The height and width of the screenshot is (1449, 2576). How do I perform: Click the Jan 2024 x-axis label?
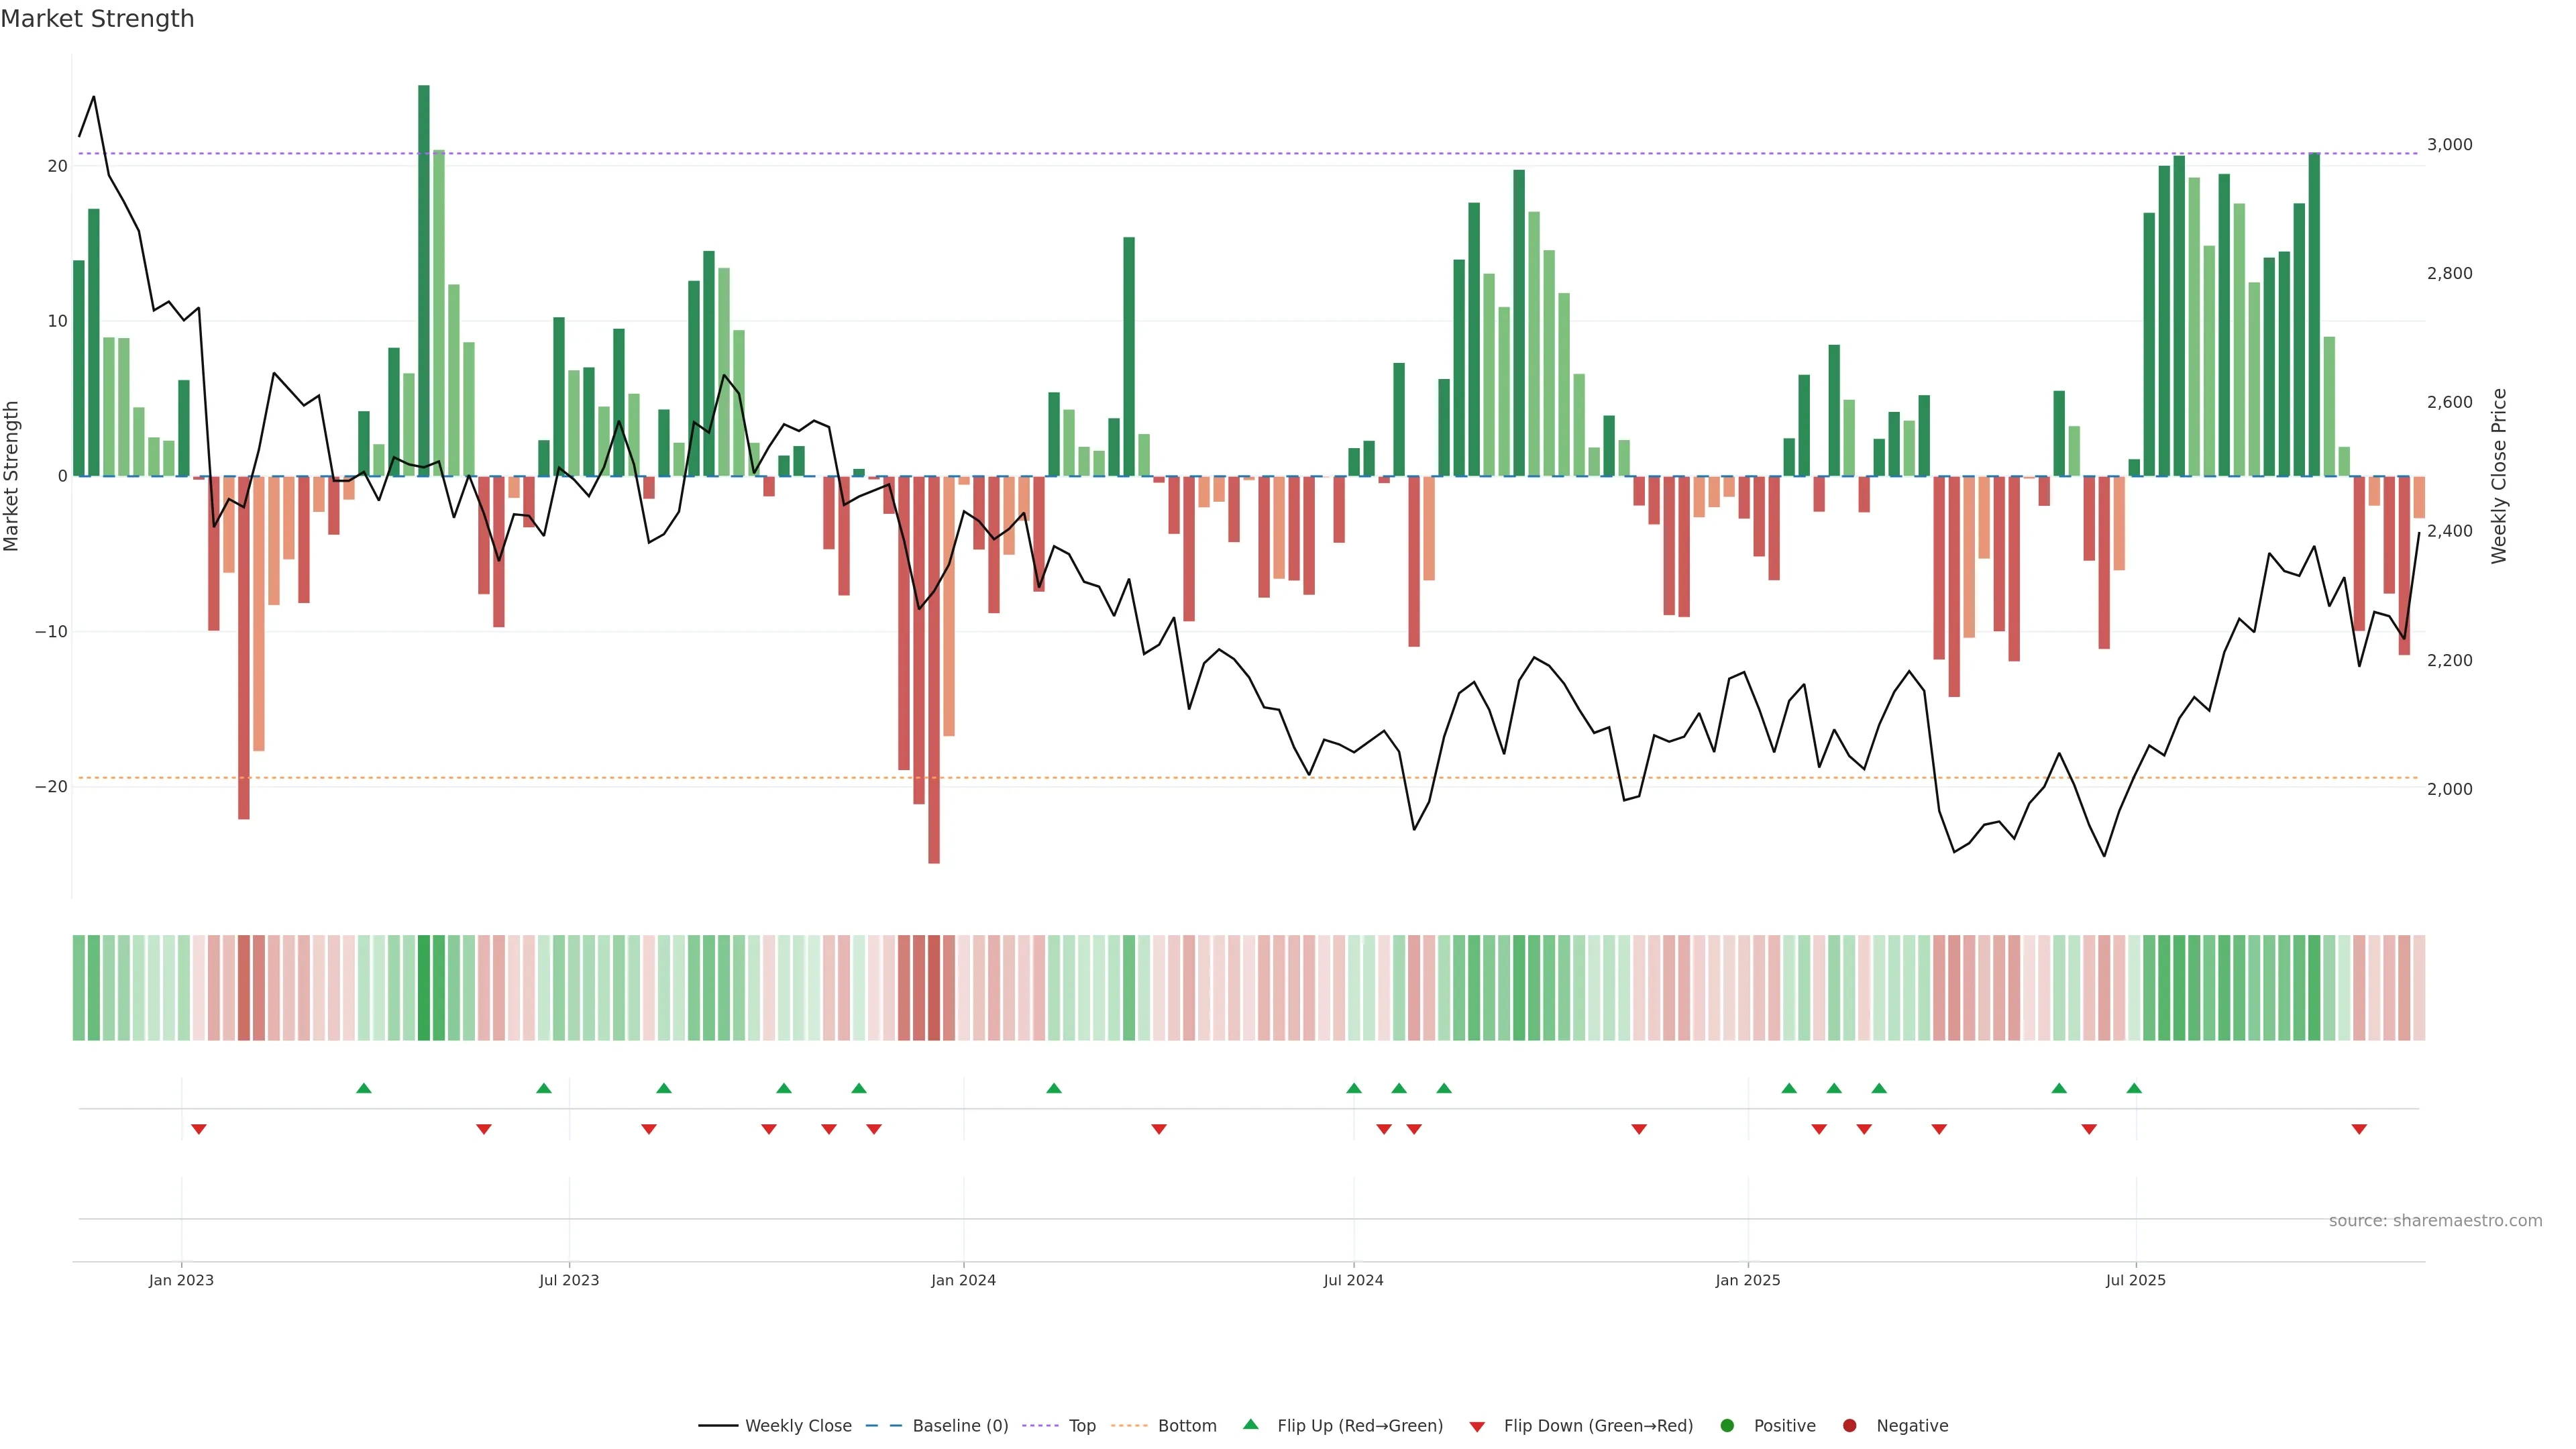coord(963,1280)
